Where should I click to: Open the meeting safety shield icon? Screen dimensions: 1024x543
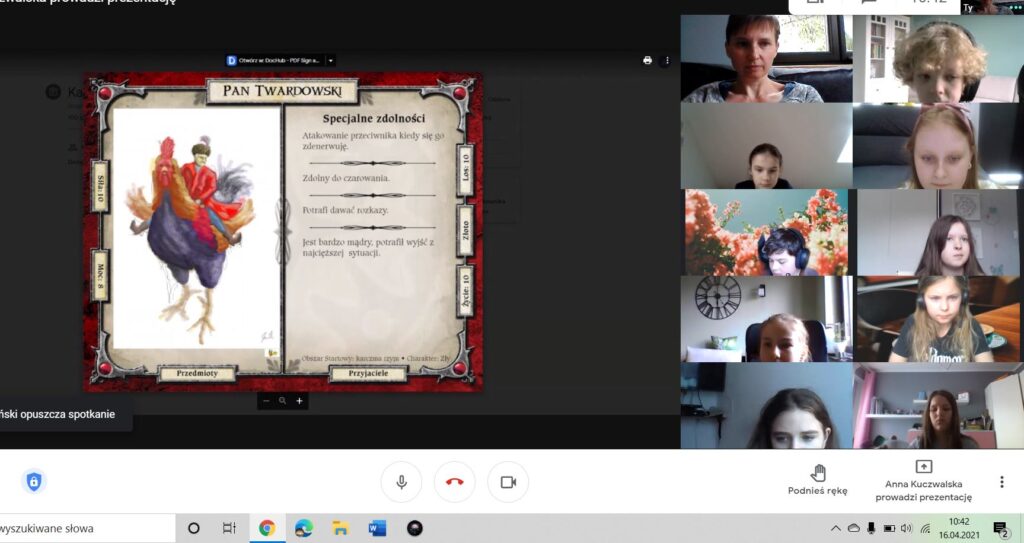[34, 482]
